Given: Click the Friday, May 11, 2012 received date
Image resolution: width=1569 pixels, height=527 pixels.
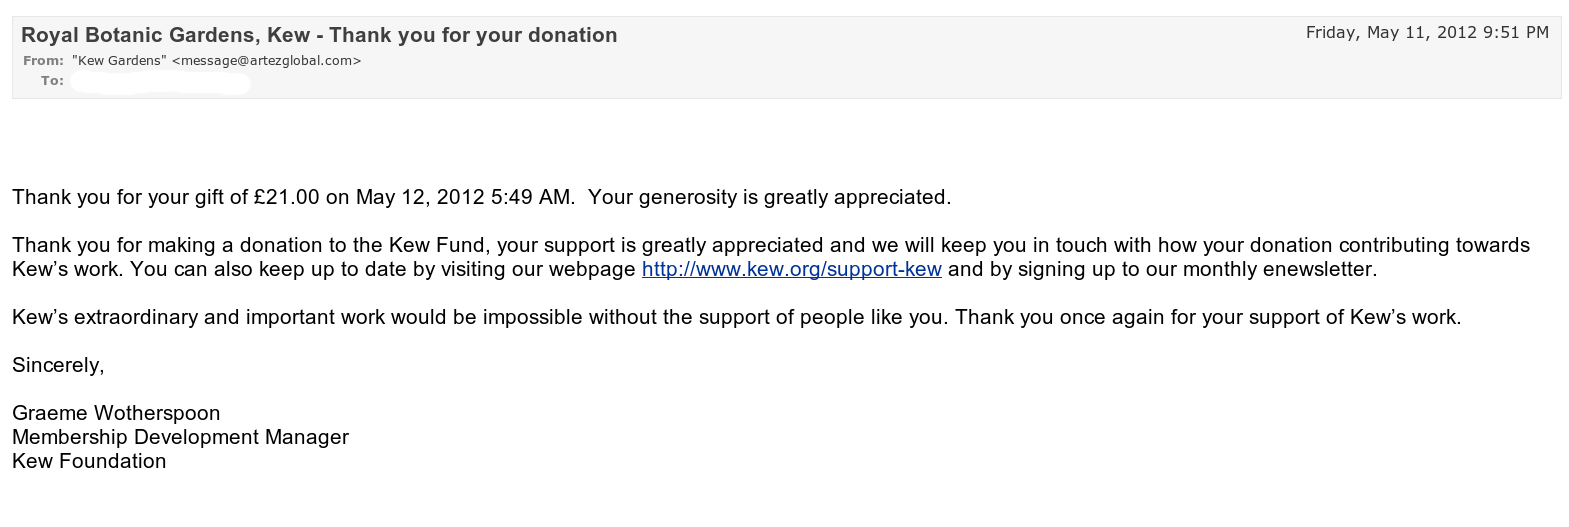Looking at the screenshot, I should (1427, 33).
